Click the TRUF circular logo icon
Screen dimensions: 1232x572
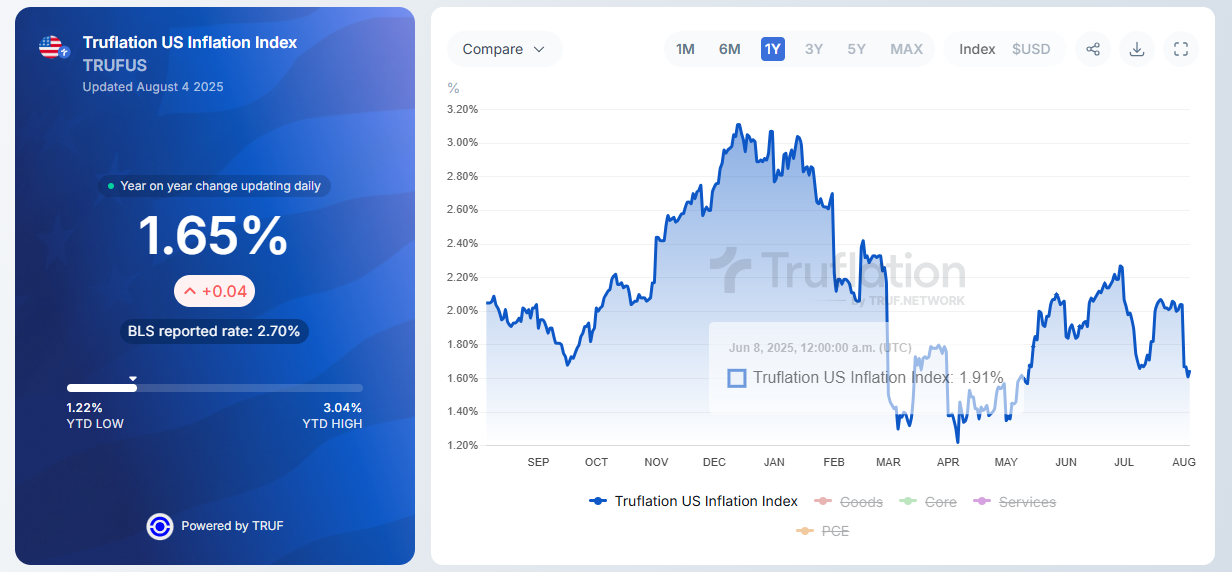pos(160,526)
